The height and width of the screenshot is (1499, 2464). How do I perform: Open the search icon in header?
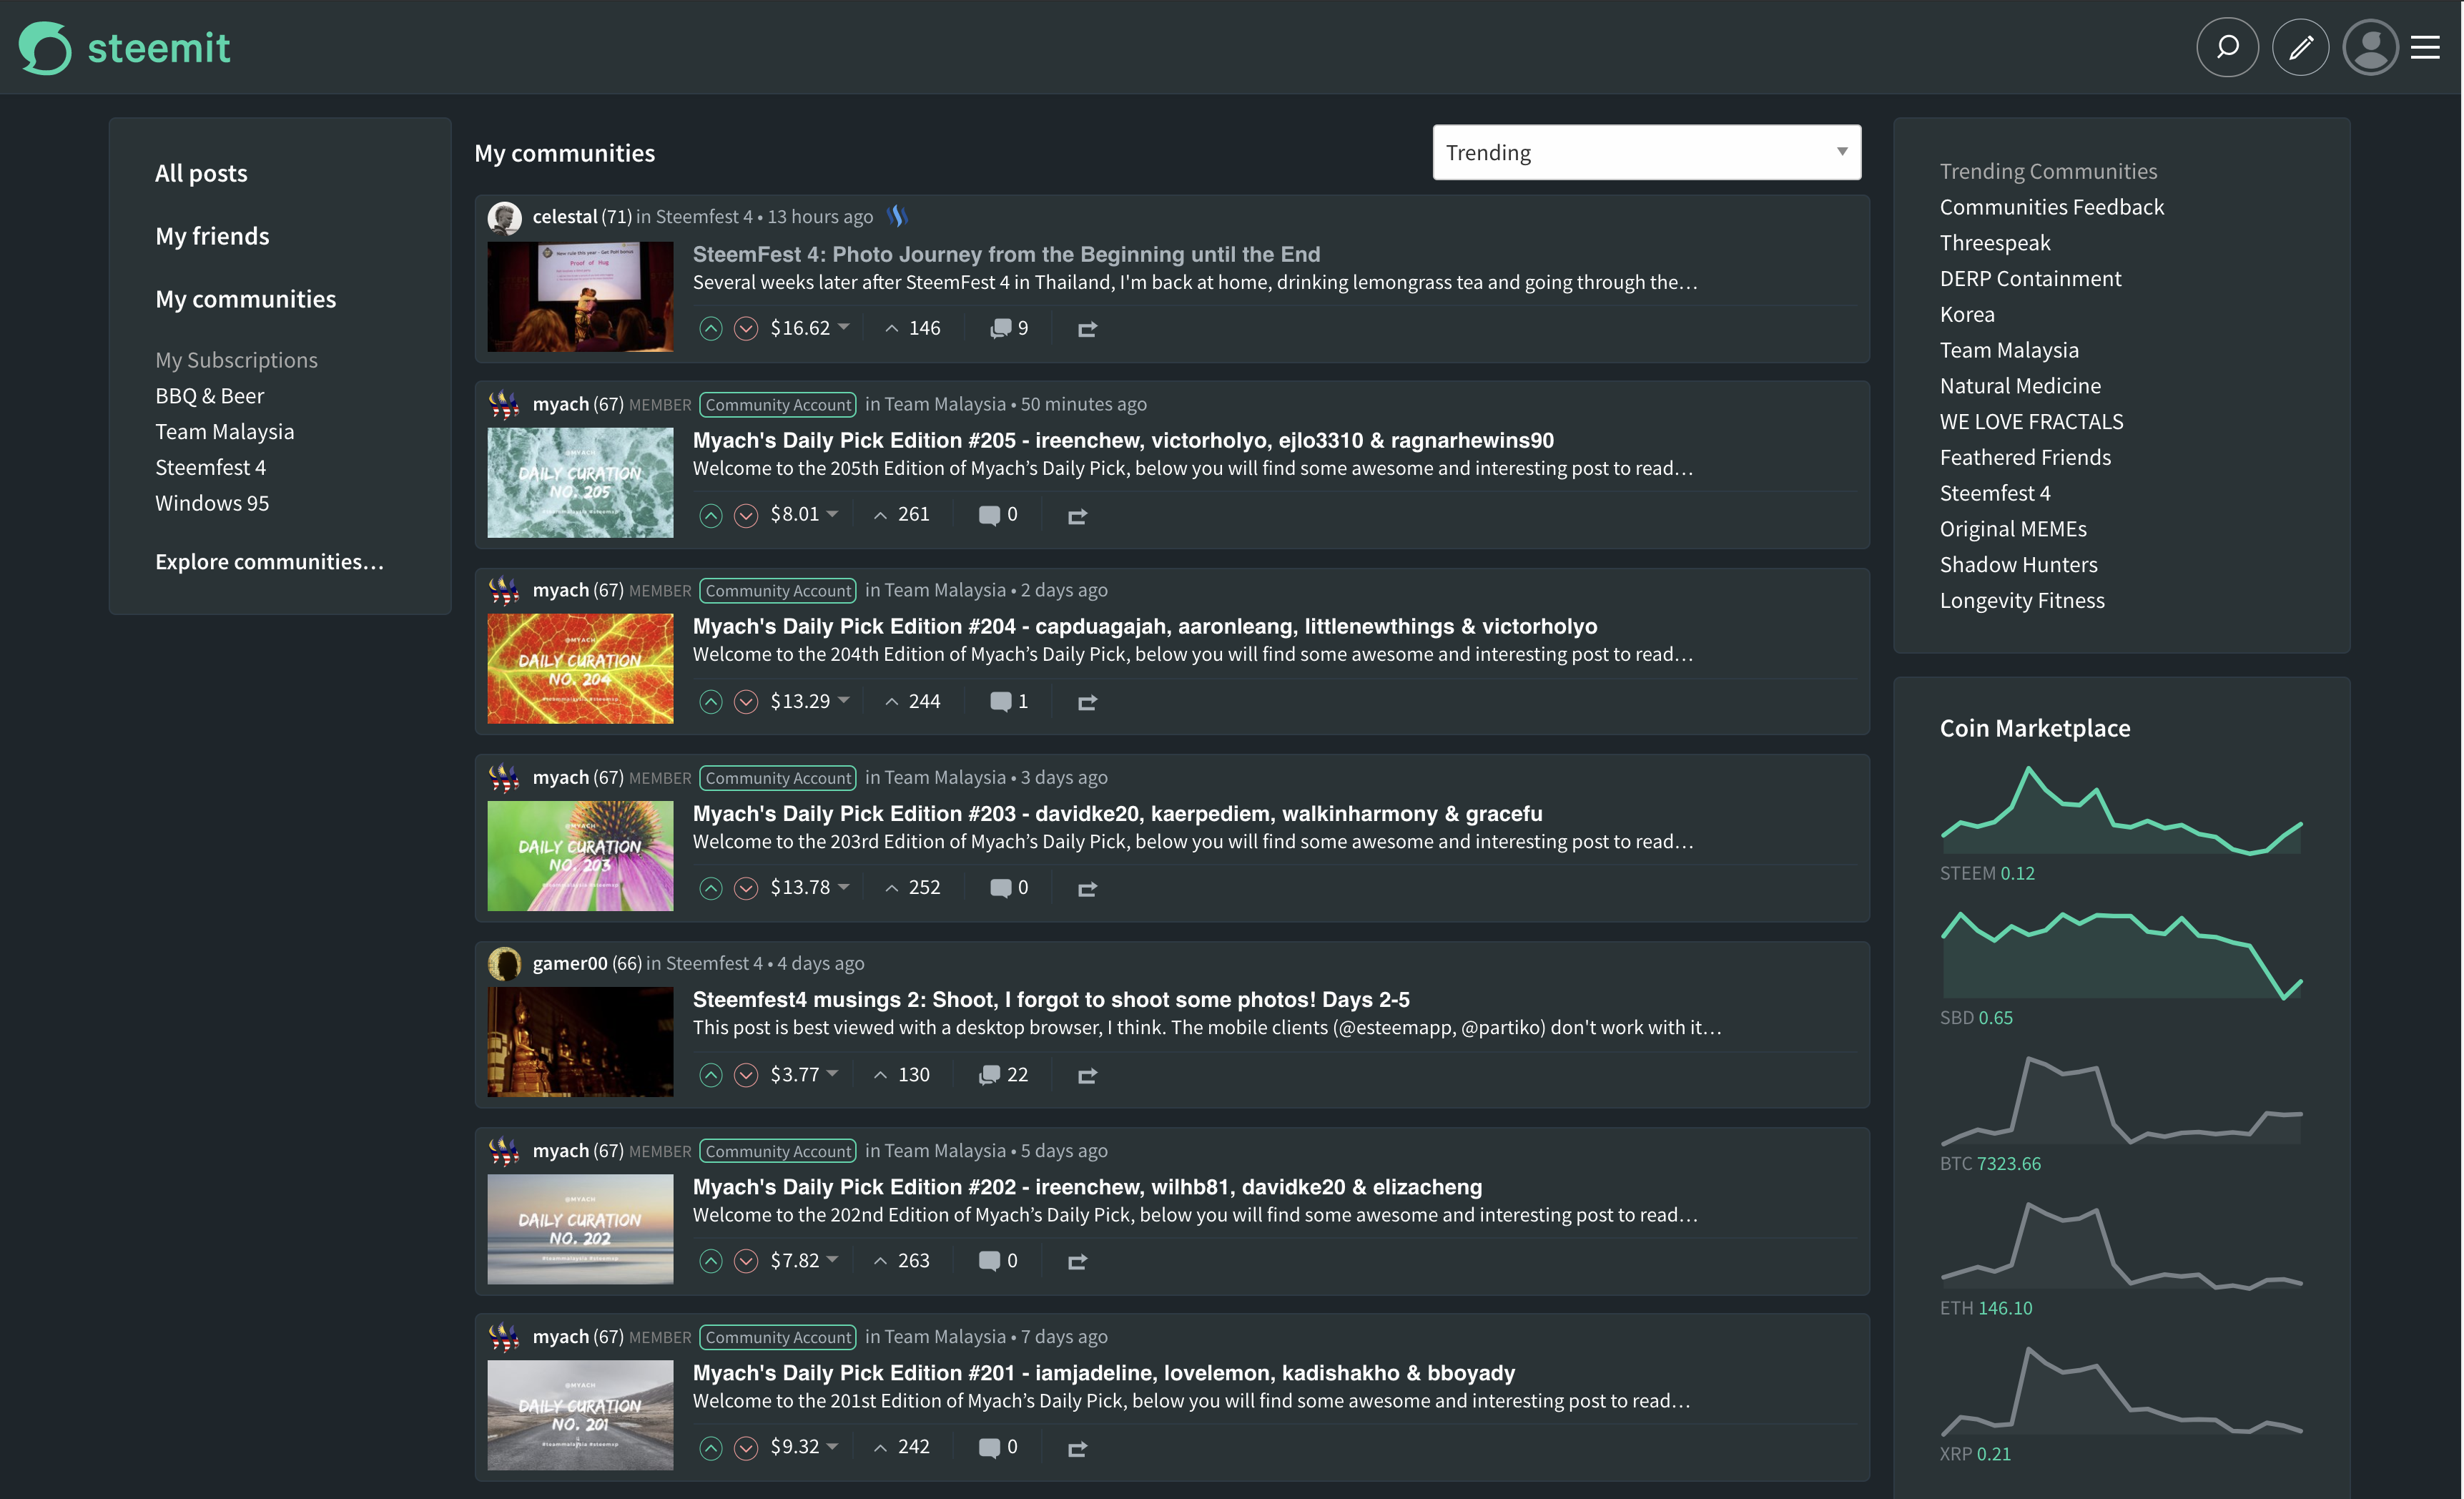tap(2227, 47)
